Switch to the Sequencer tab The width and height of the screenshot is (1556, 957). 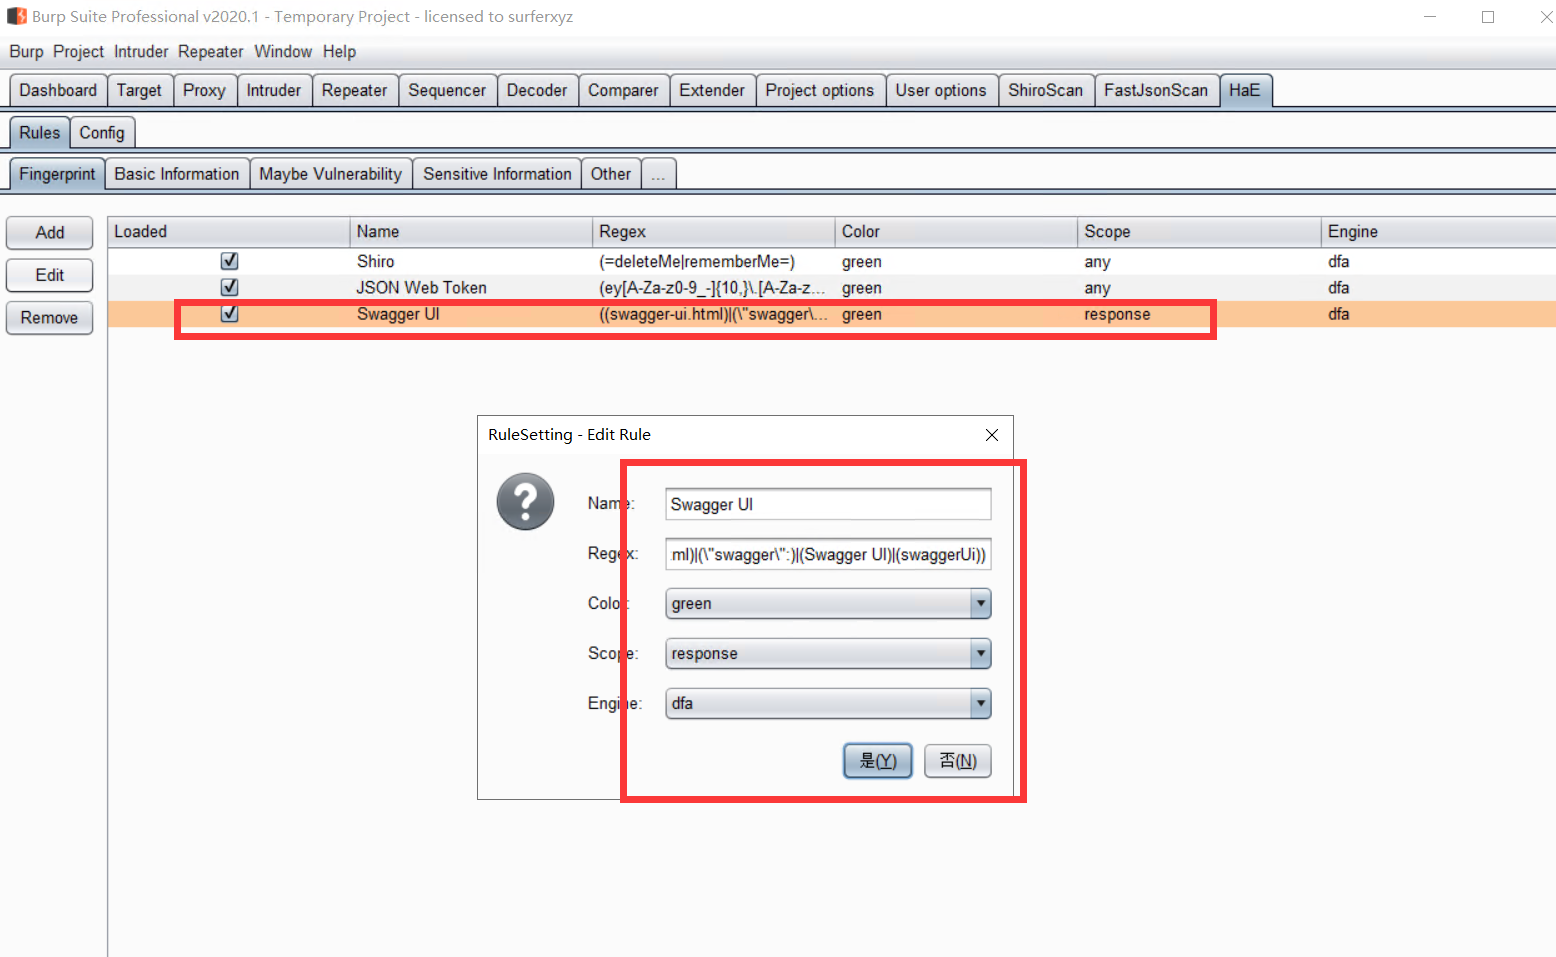point(447,90)
